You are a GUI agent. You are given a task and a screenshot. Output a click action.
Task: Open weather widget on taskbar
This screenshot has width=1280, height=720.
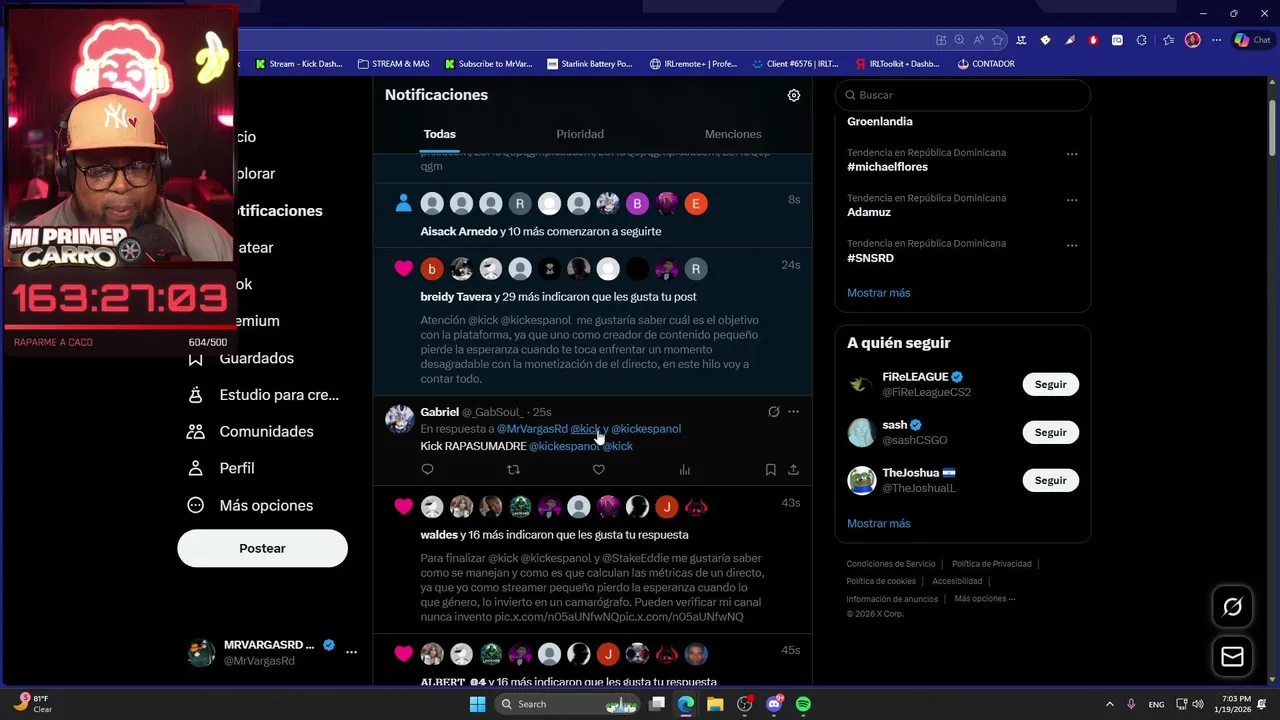[x=34, y=704]
